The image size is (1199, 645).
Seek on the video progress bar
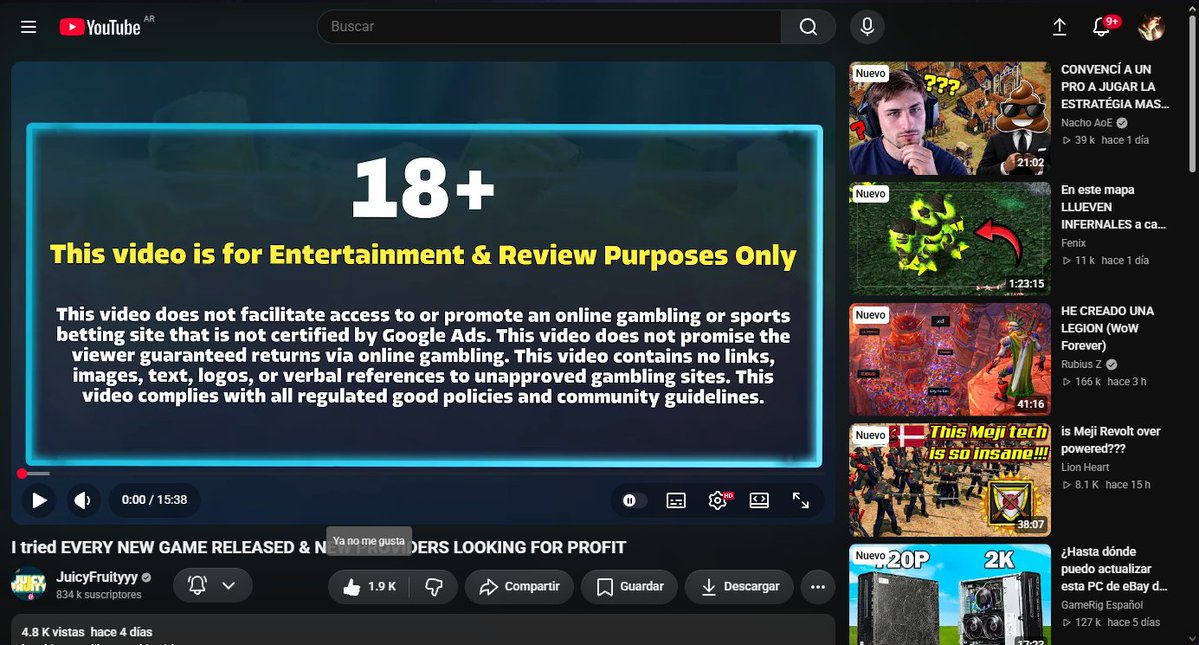pos(424,474)
